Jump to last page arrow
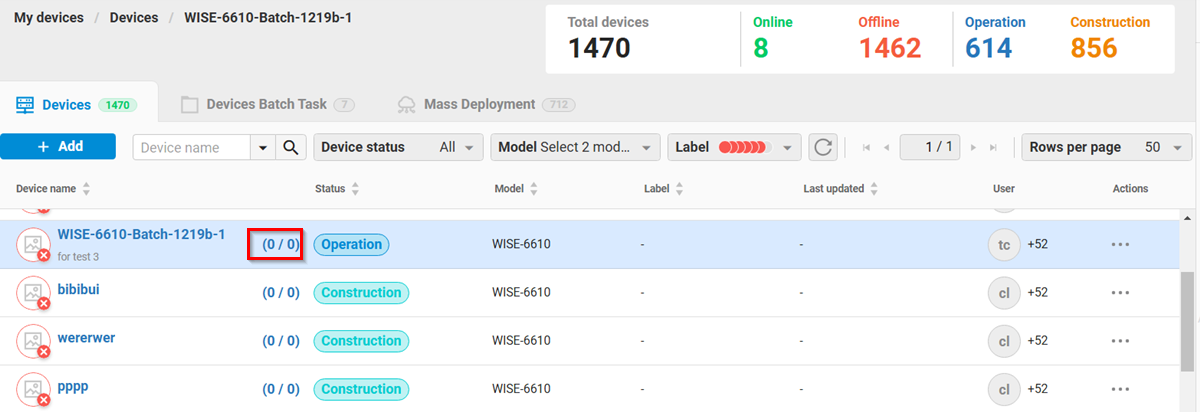1200x412 pixels. [993, 148]
